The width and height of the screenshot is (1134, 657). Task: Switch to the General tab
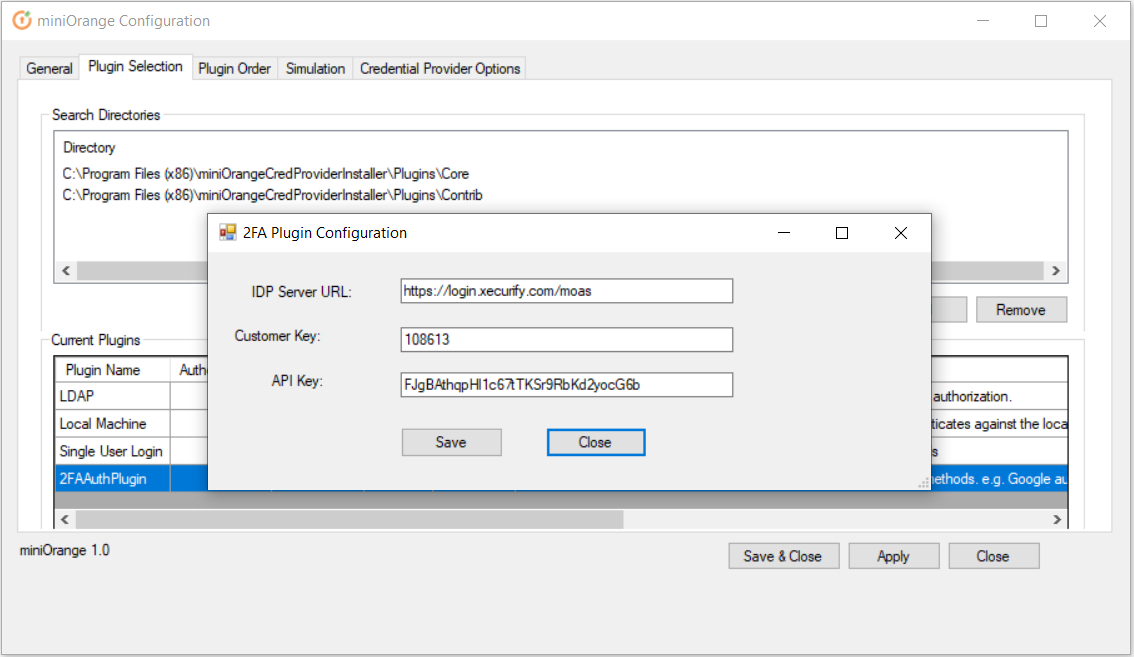click(49, 69)
